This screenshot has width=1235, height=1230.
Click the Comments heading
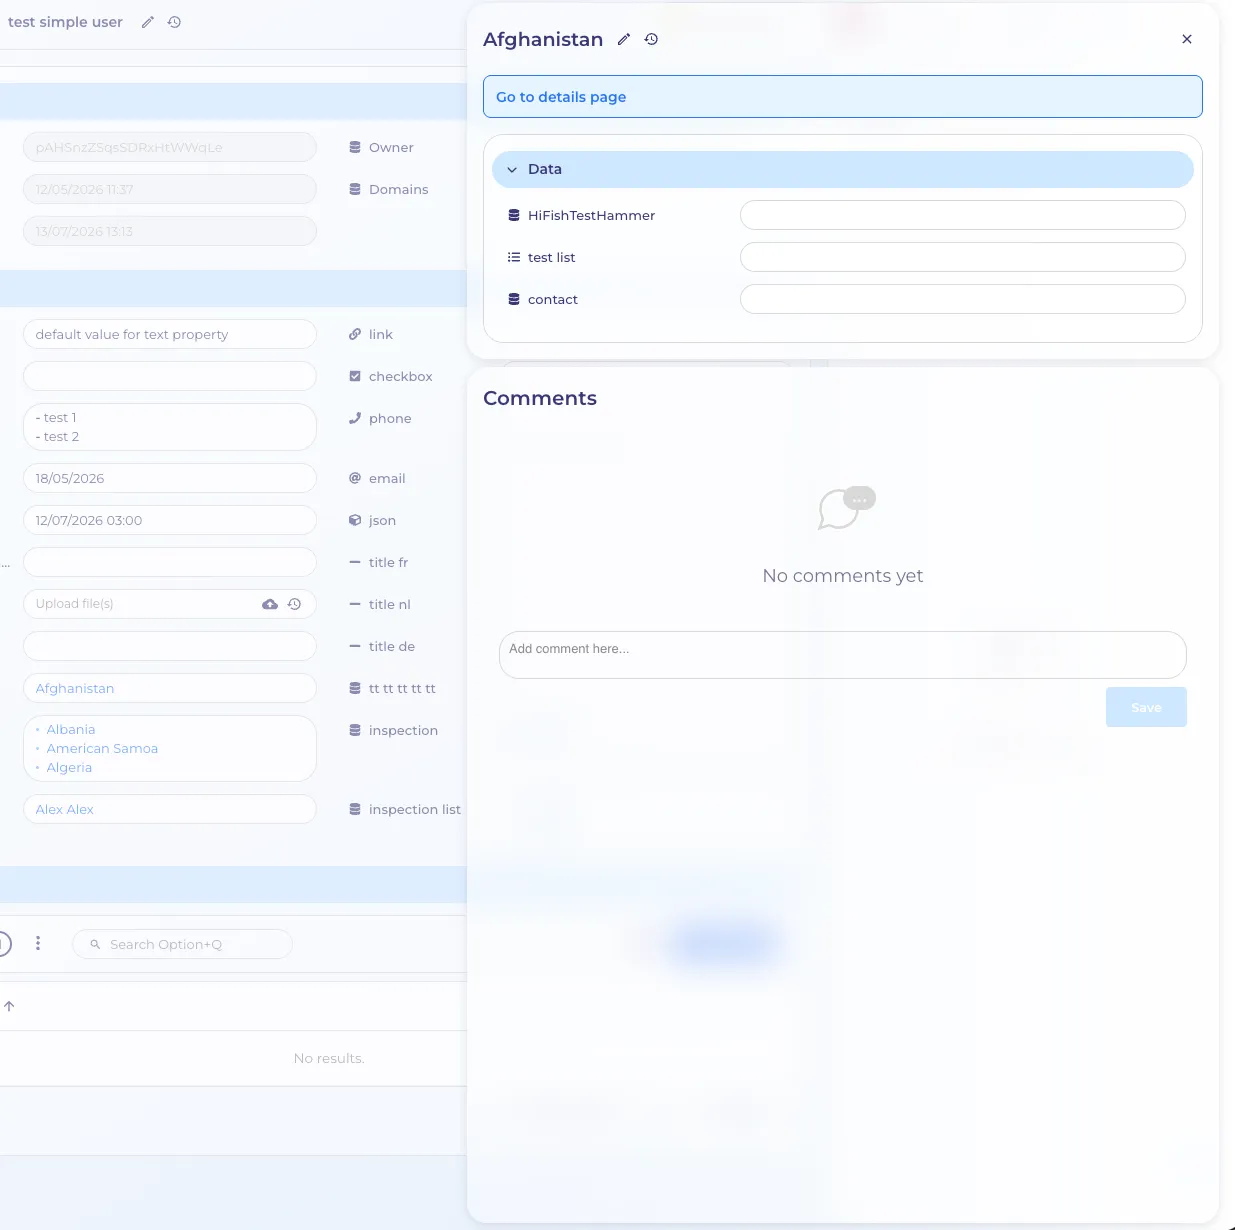click(540, 398)
